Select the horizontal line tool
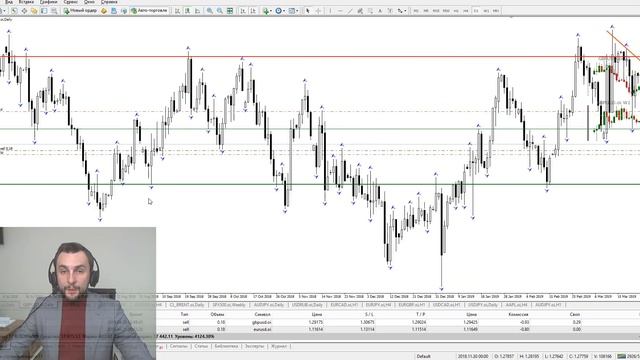This screenshot has width=640, height=360. [x=340, y=11]
